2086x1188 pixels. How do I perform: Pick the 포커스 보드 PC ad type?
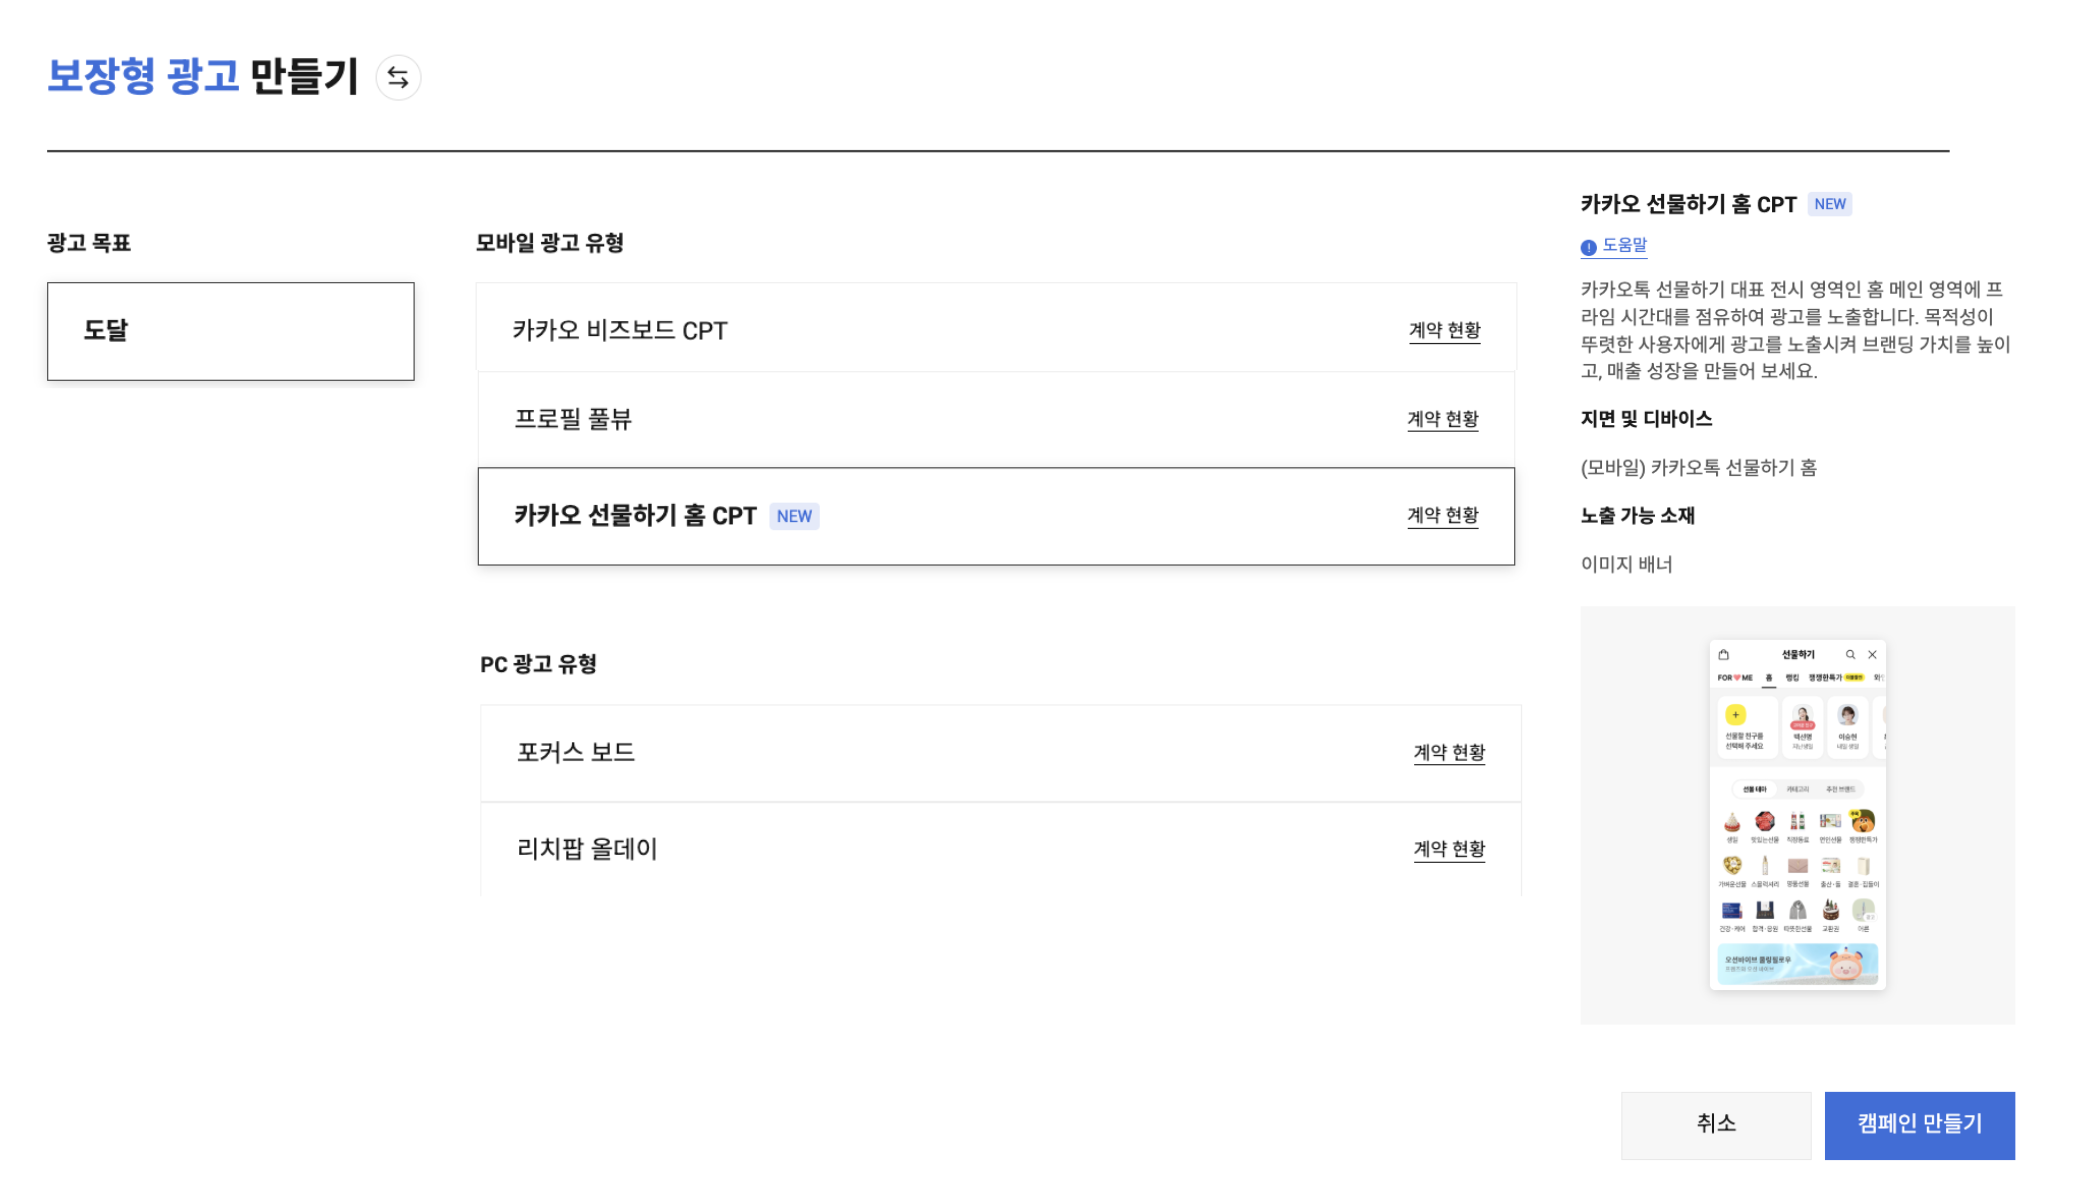[x=900, y=752]
